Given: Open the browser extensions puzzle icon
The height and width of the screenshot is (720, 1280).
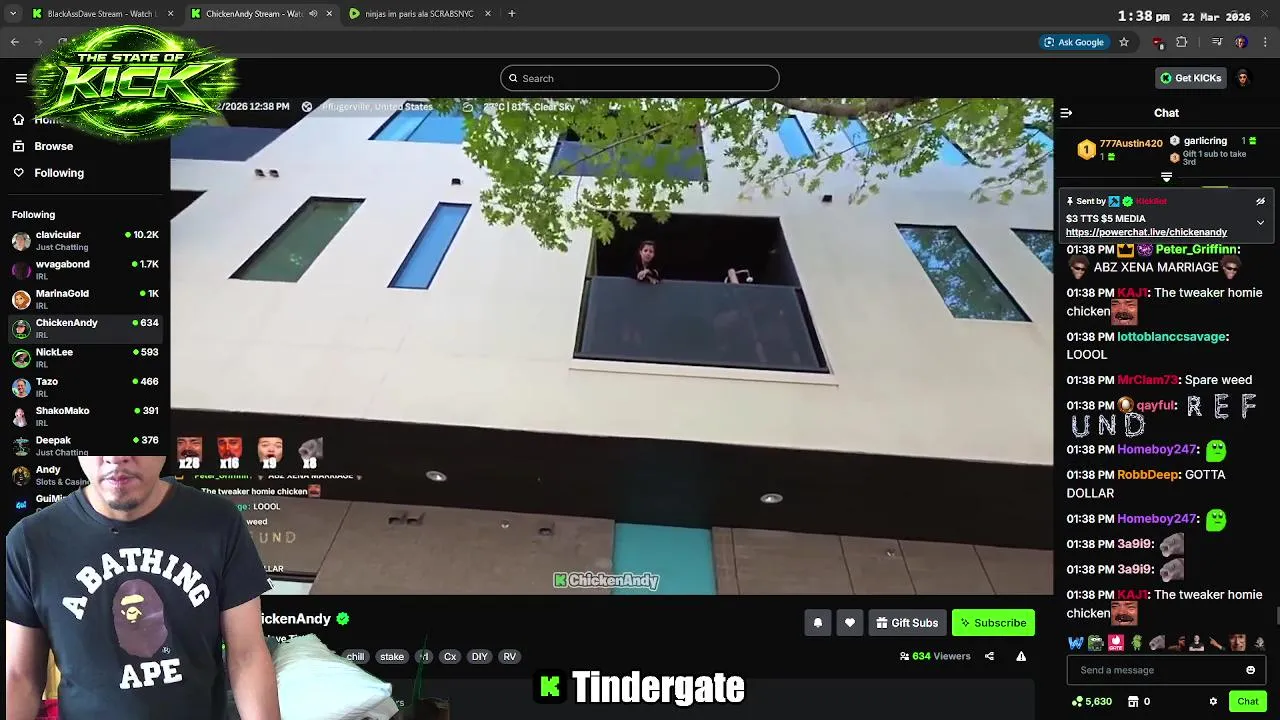Looking at the screenshot, I should point(1182,42).
